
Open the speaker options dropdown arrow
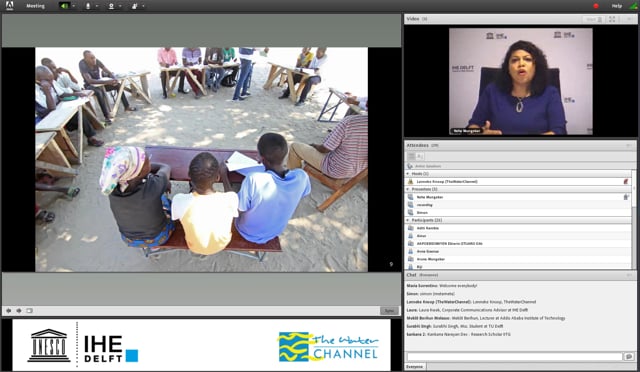coord(73,6)
